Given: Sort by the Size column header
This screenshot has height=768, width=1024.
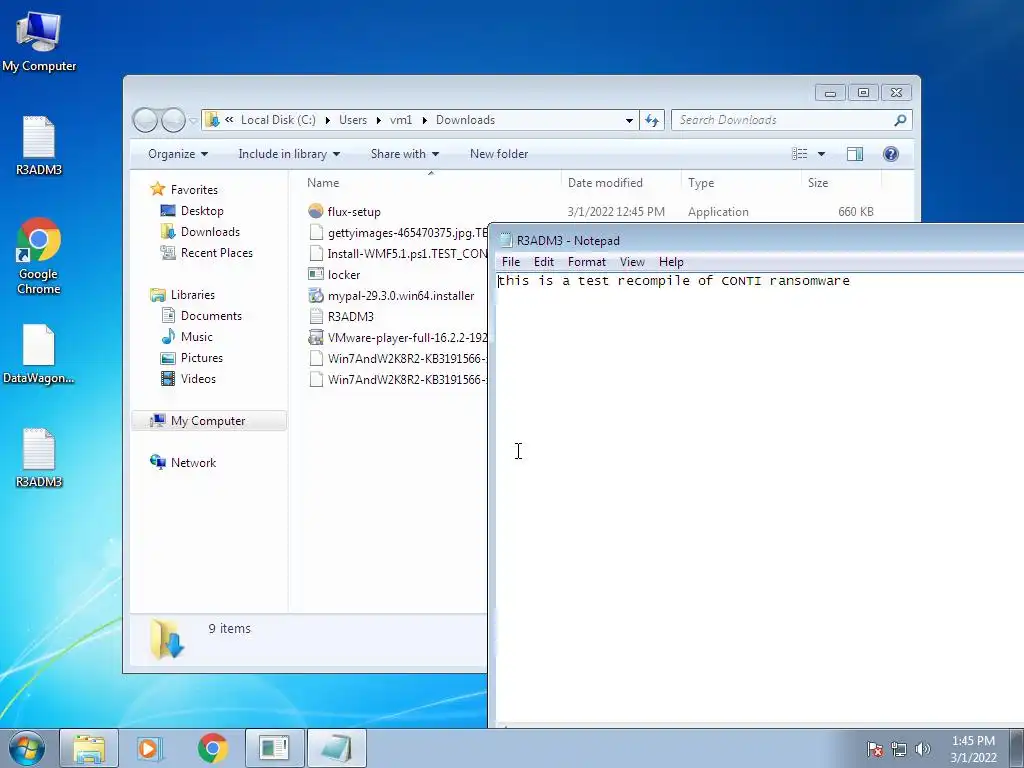Looking at the screenshot, I should click(x=841, y=183).
